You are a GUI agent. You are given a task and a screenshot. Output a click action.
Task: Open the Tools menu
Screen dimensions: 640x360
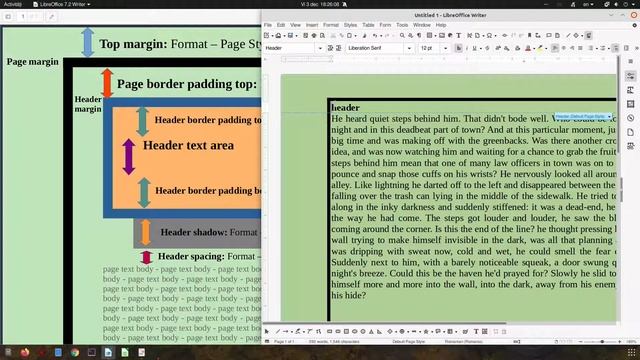pyautogui.click(x=402, y=25)
